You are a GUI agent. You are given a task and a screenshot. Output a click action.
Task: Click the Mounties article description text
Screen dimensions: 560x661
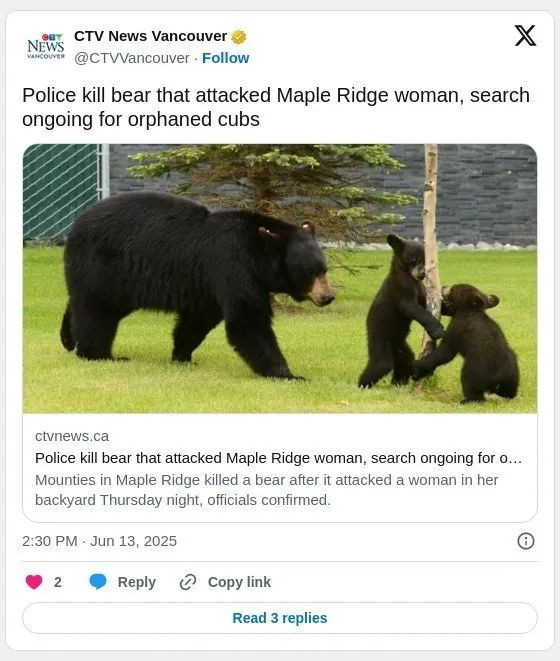(x=267, y=490)
